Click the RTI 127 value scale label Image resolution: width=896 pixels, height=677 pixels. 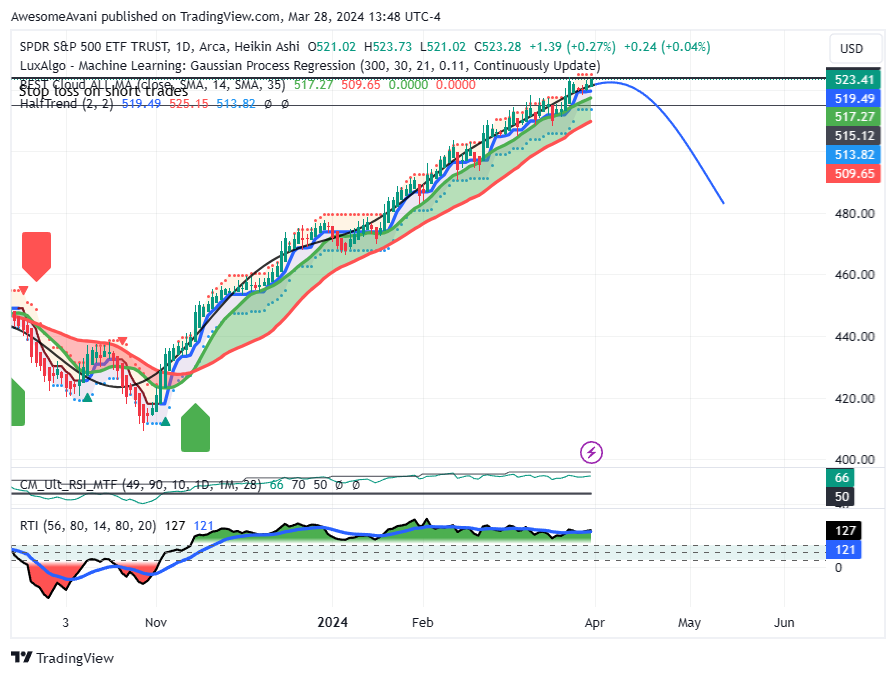[845, 531]
